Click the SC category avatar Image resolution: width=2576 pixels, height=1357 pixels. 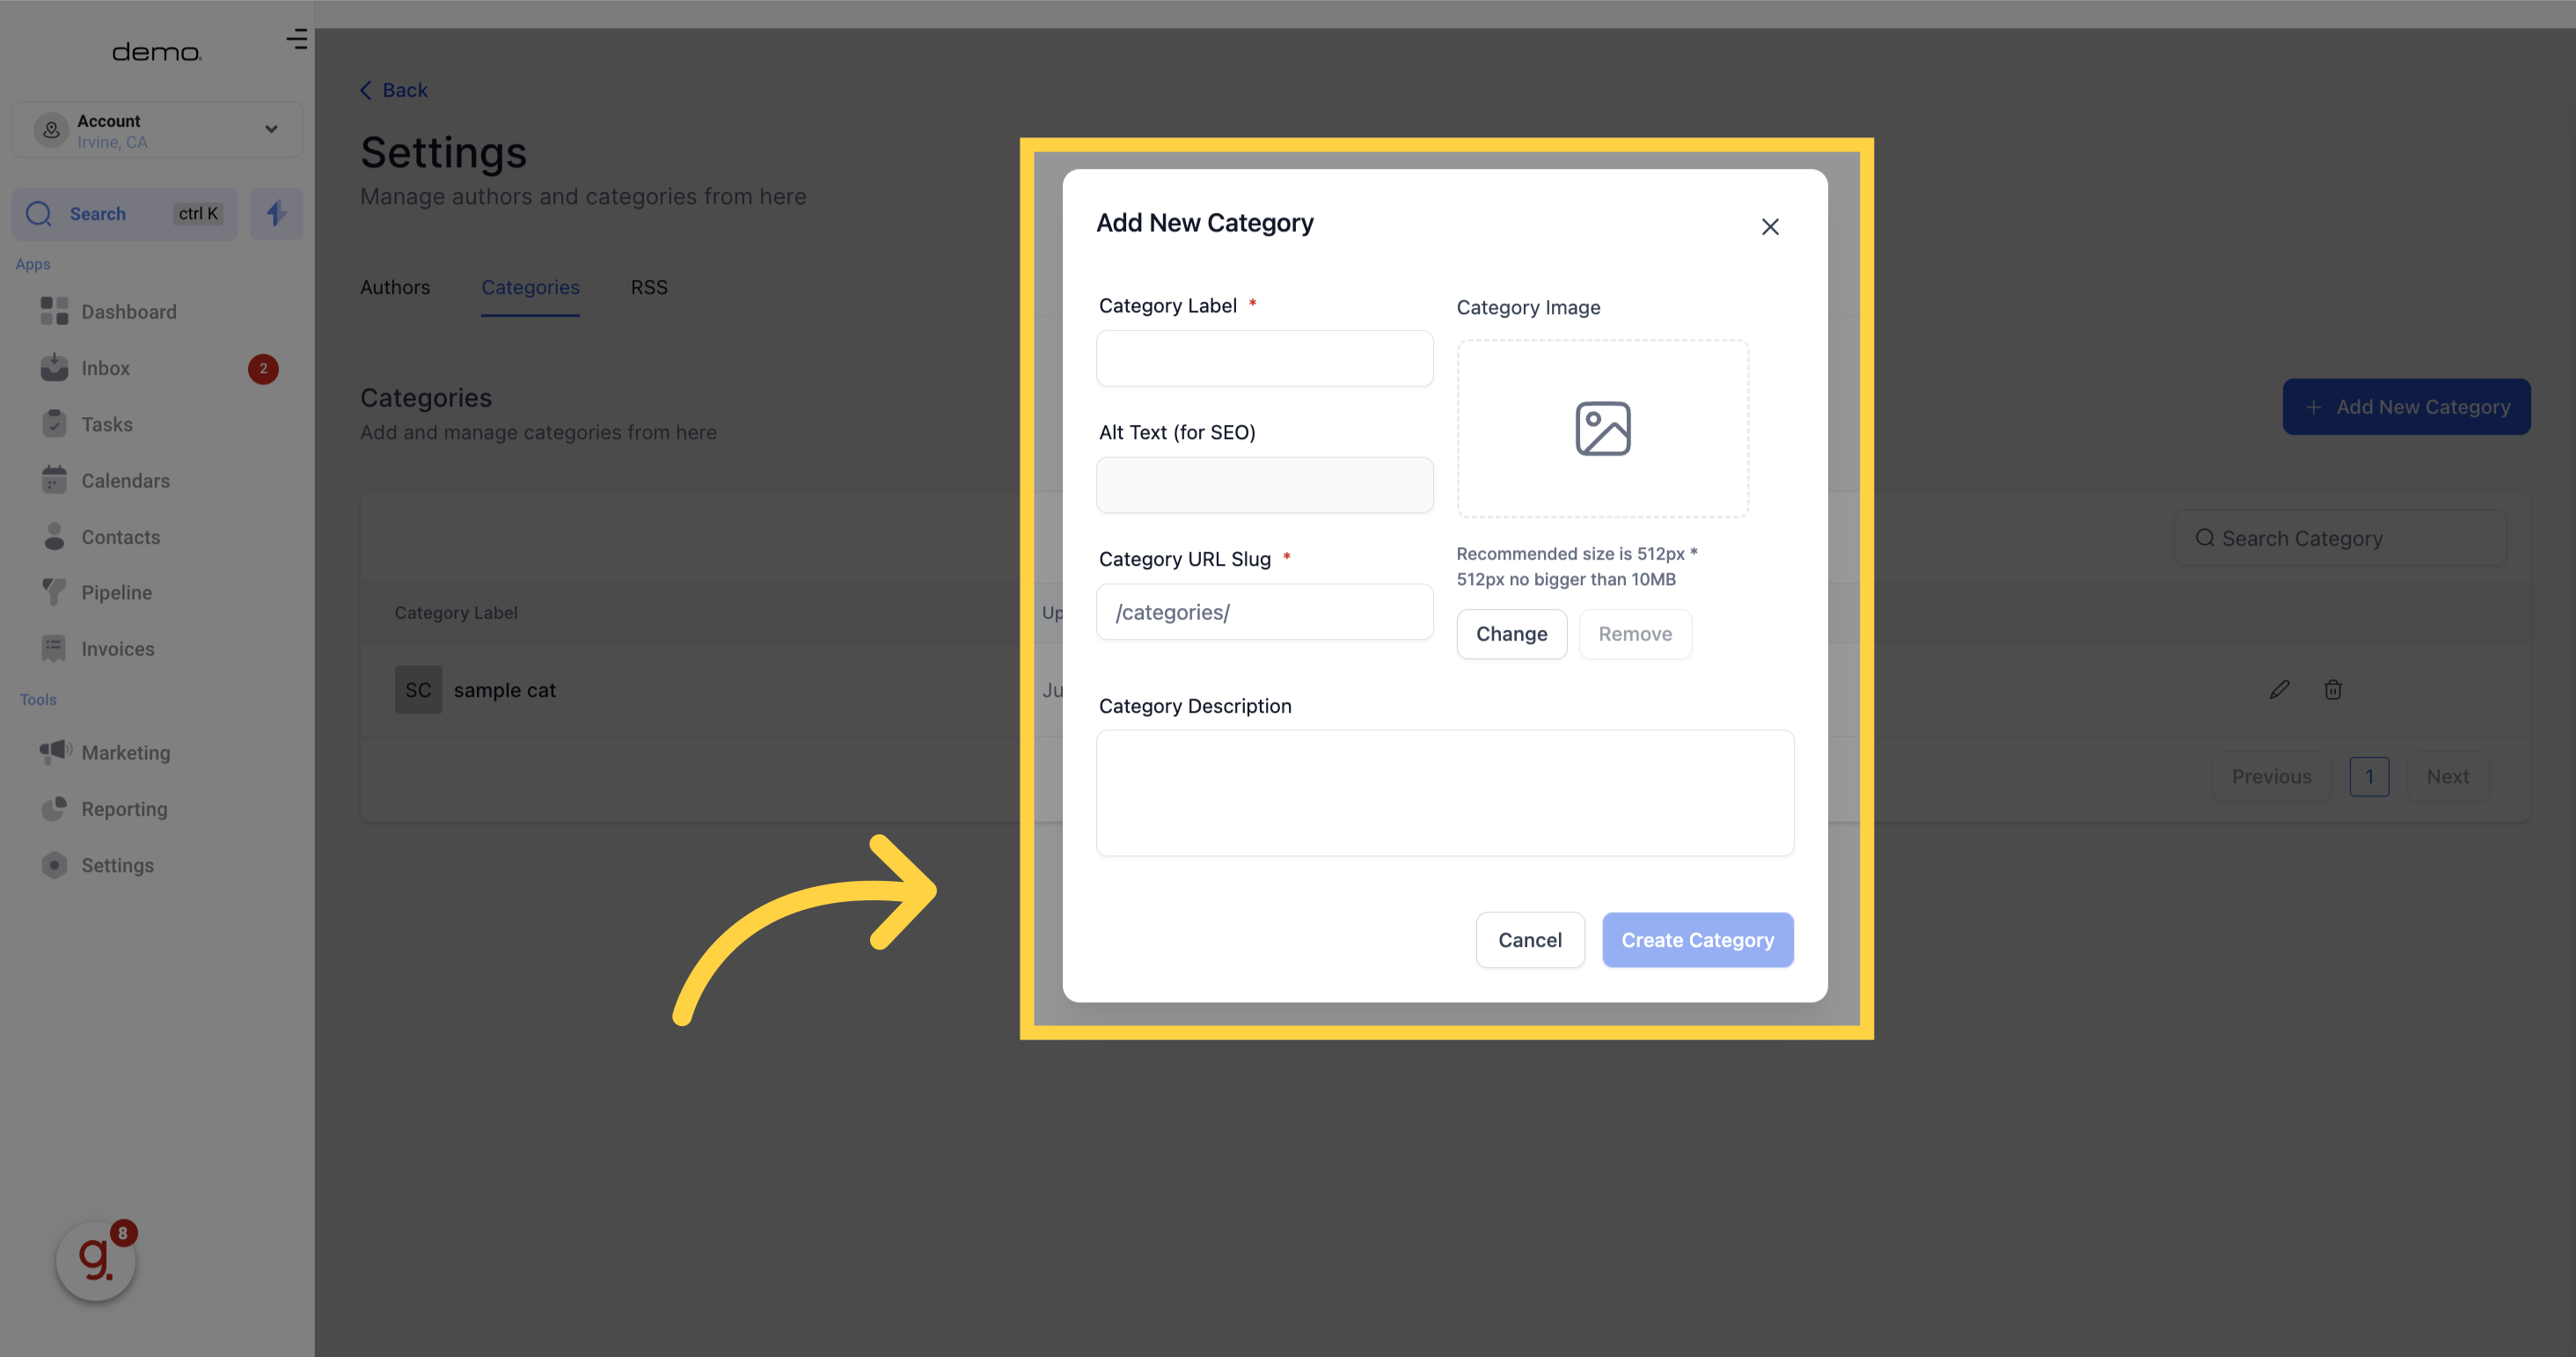(418, 690)
